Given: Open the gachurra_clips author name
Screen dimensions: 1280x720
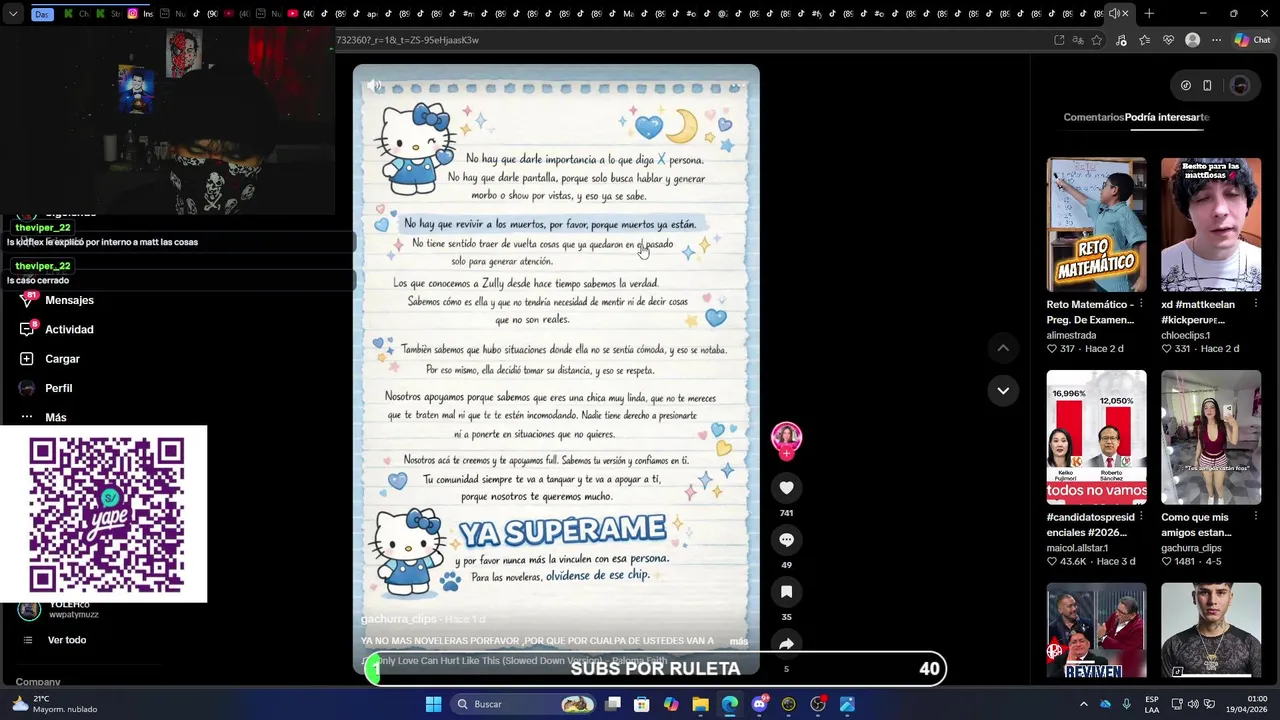Looking at the screenshot, I should (x=398, y=619).
